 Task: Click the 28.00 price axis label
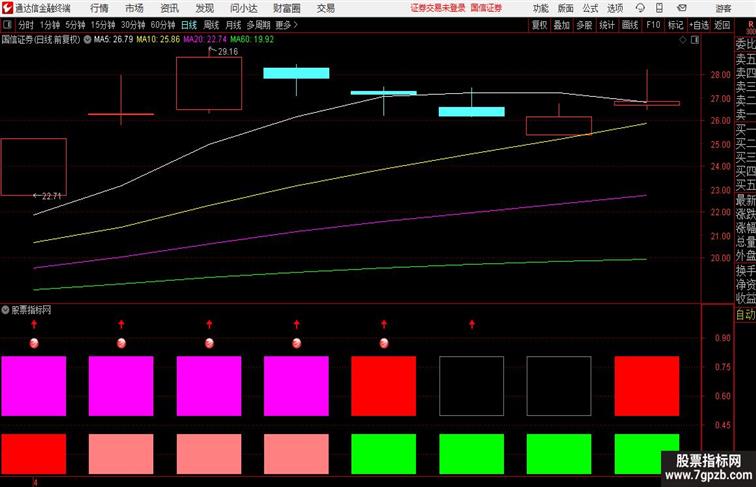pos(721,75)
